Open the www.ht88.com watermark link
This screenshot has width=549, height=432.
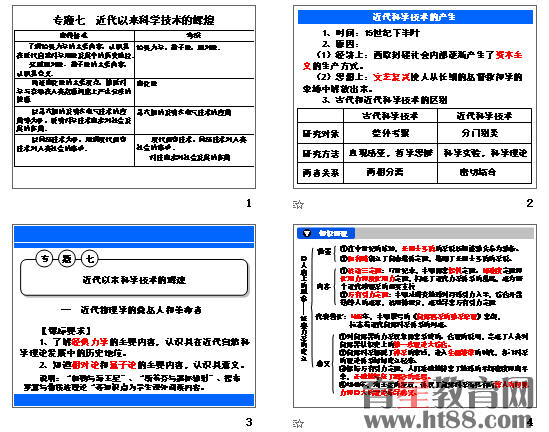point(449,418)
